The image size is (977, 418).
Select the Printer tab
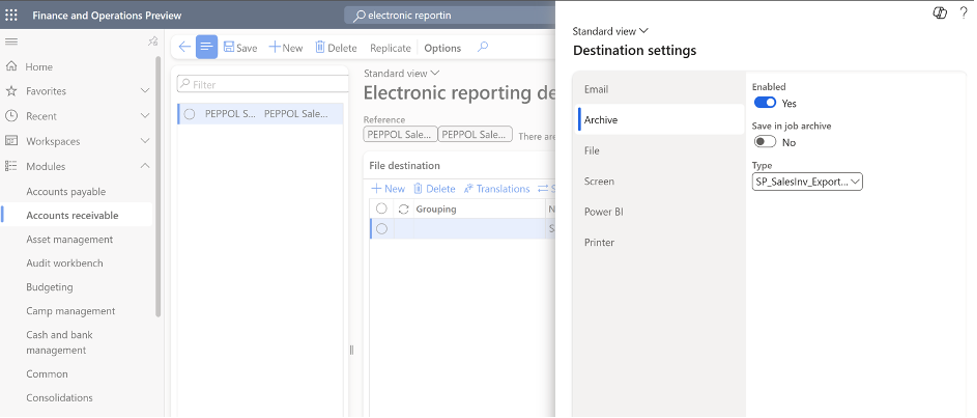[x=660, y=242]
